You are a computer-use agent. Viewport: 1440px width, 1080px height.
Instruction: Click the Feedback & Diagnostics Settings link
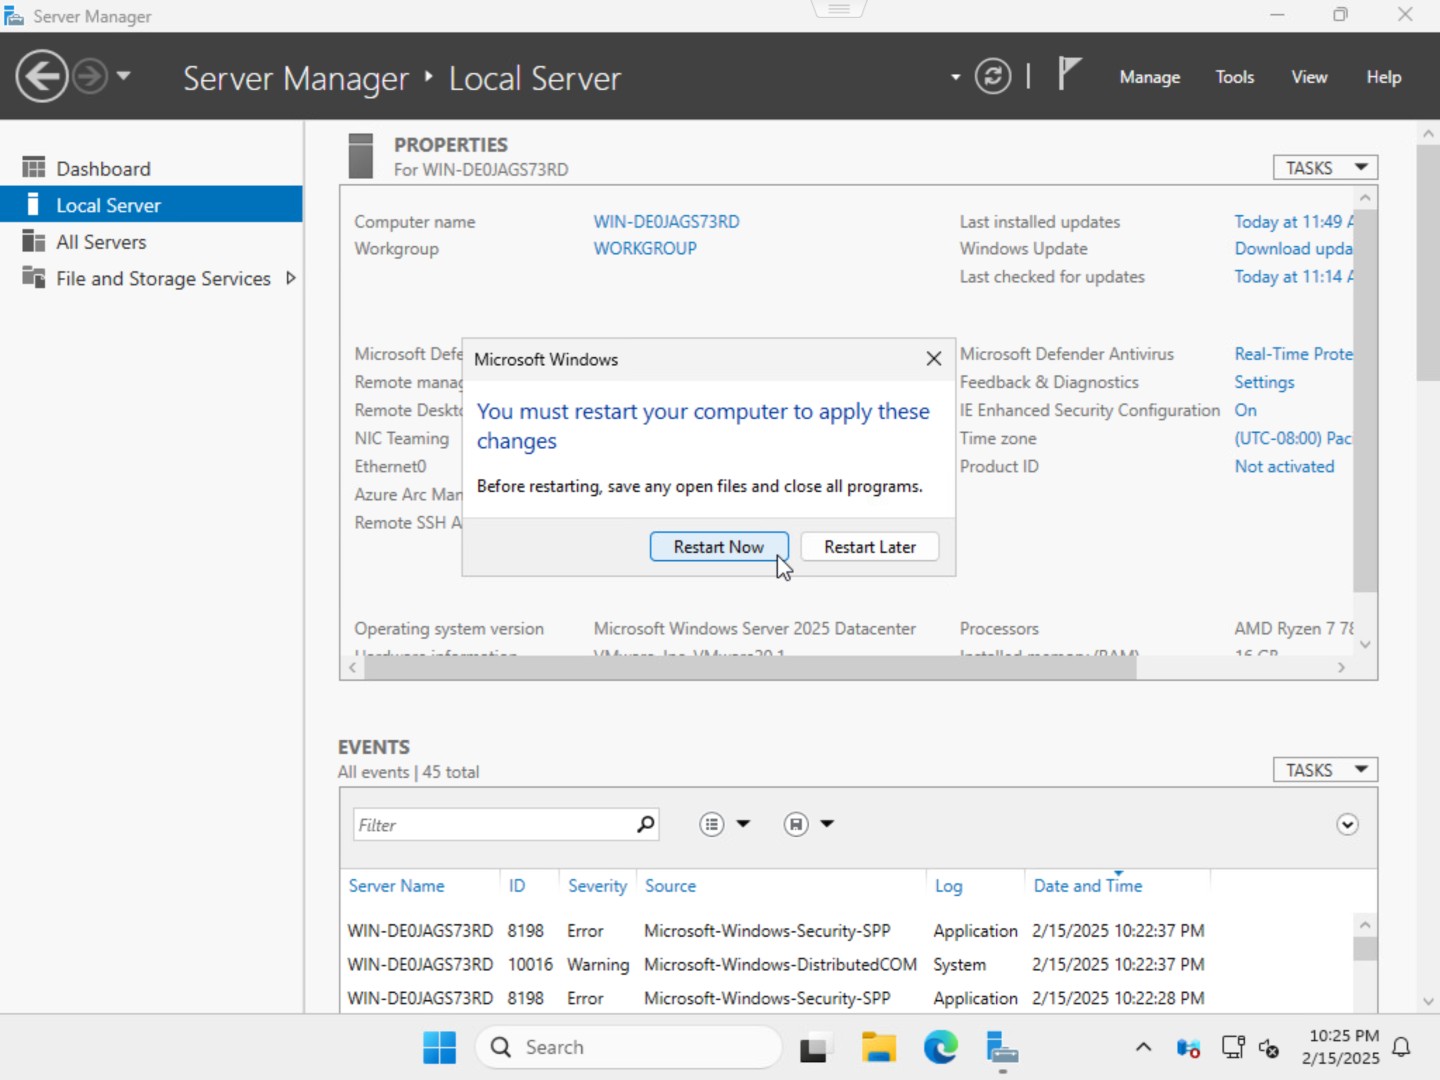pos(1264,382)
